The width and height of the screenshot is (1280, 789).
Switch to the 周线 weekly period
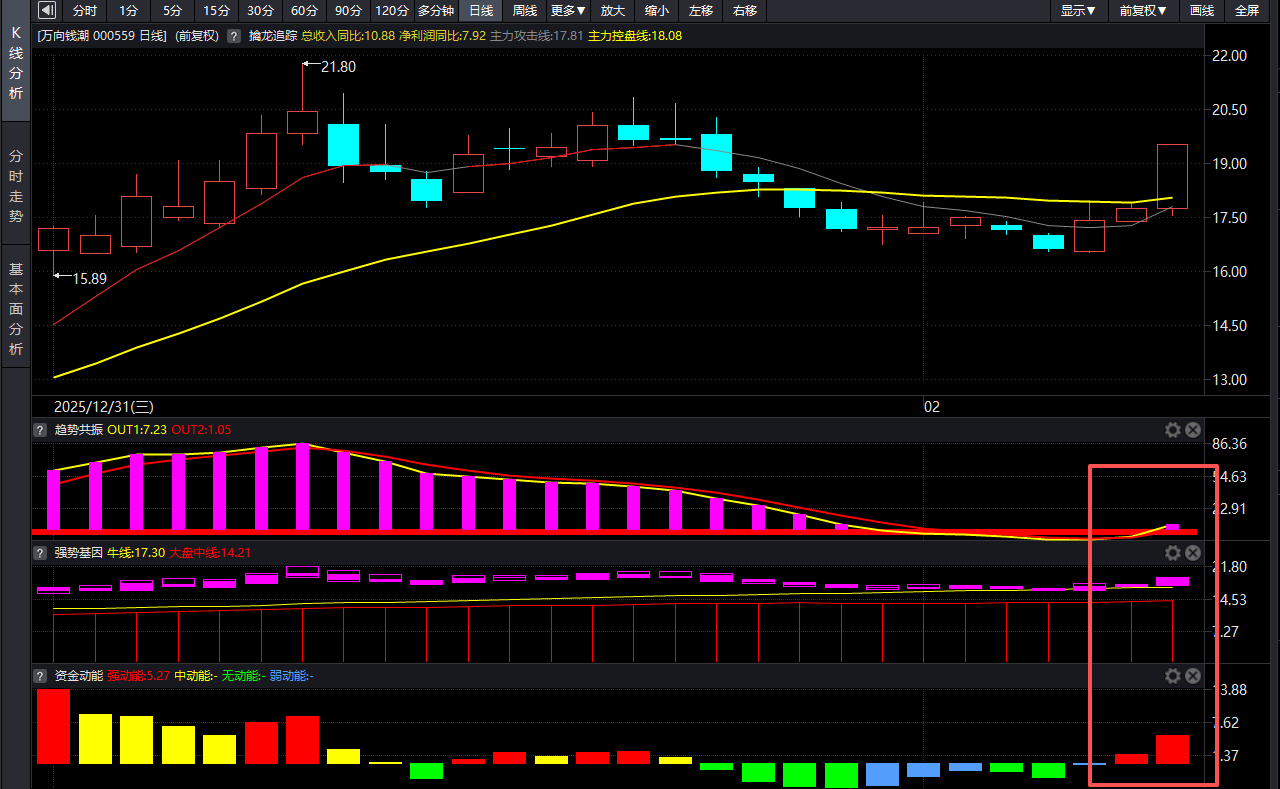[525, 11]
